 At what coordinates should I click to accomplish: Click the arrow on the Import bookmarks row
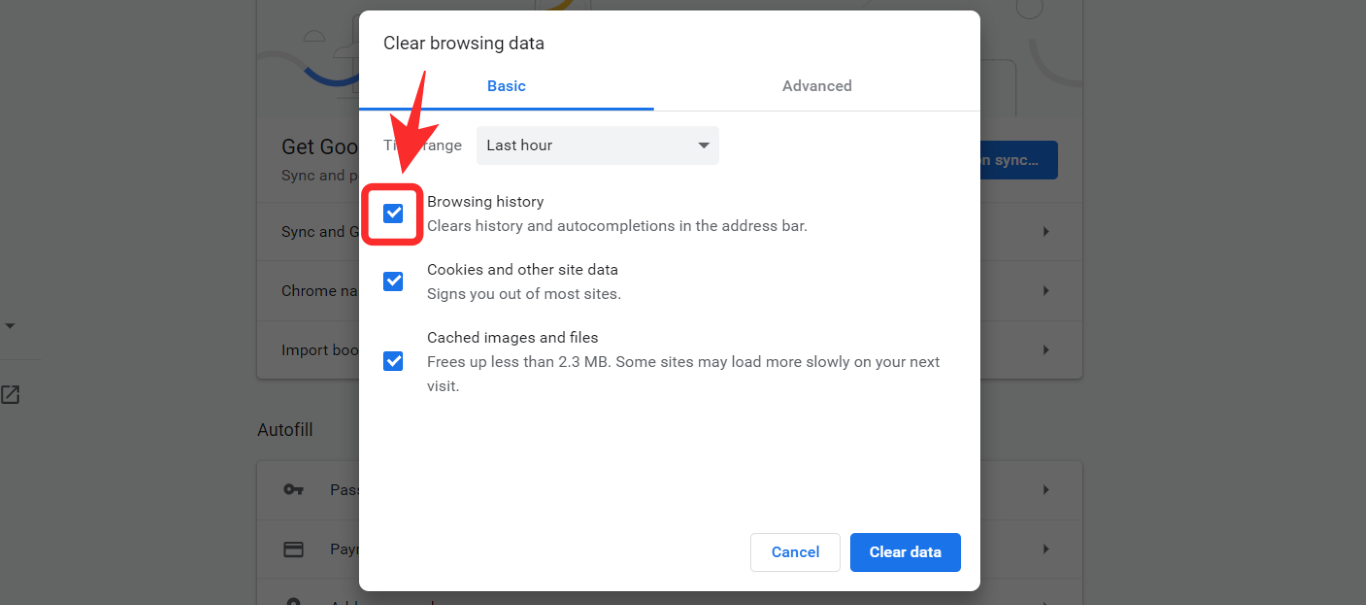tap(1046, 350)
